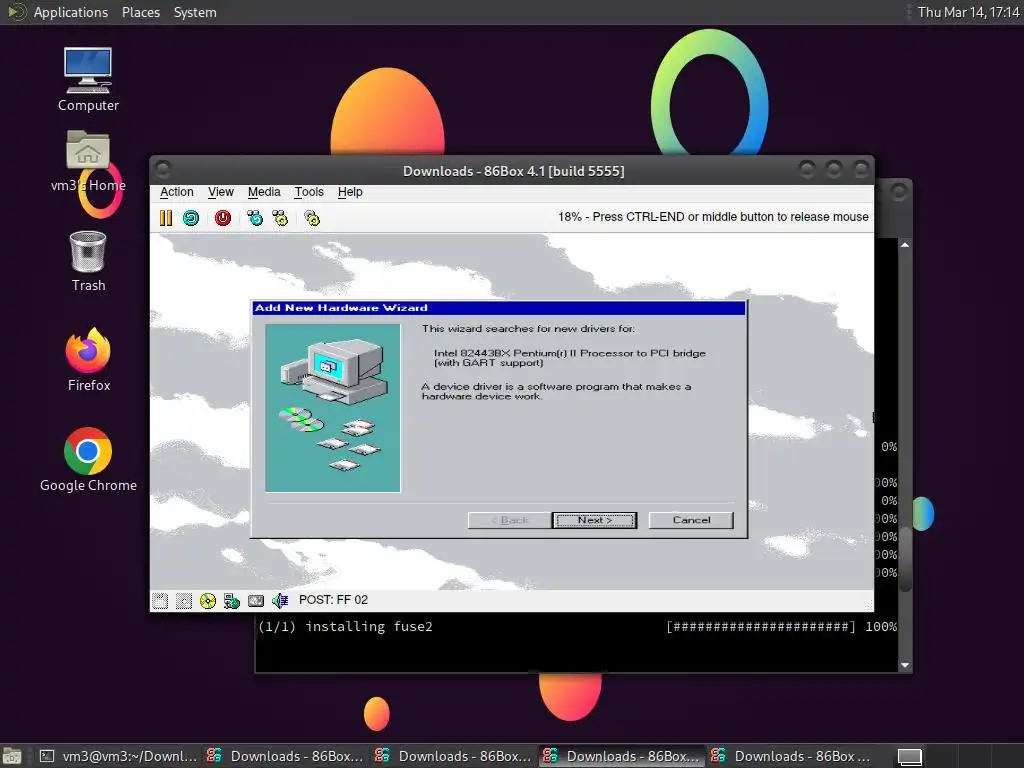Switch to the vm3@vm3 terminal taskbar entry
Viewport: 1024px width, 768px height.
click(x=118, y=756)
